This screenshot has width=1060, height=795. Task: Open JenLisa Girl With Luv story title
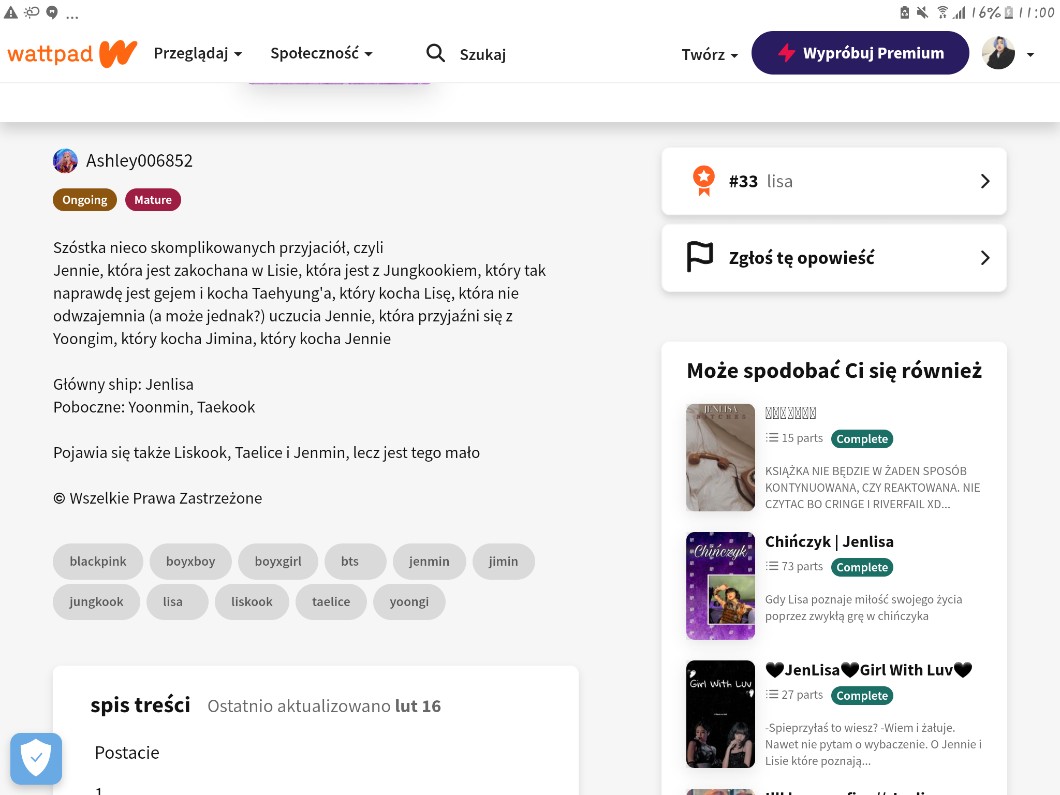coord(868,670)
